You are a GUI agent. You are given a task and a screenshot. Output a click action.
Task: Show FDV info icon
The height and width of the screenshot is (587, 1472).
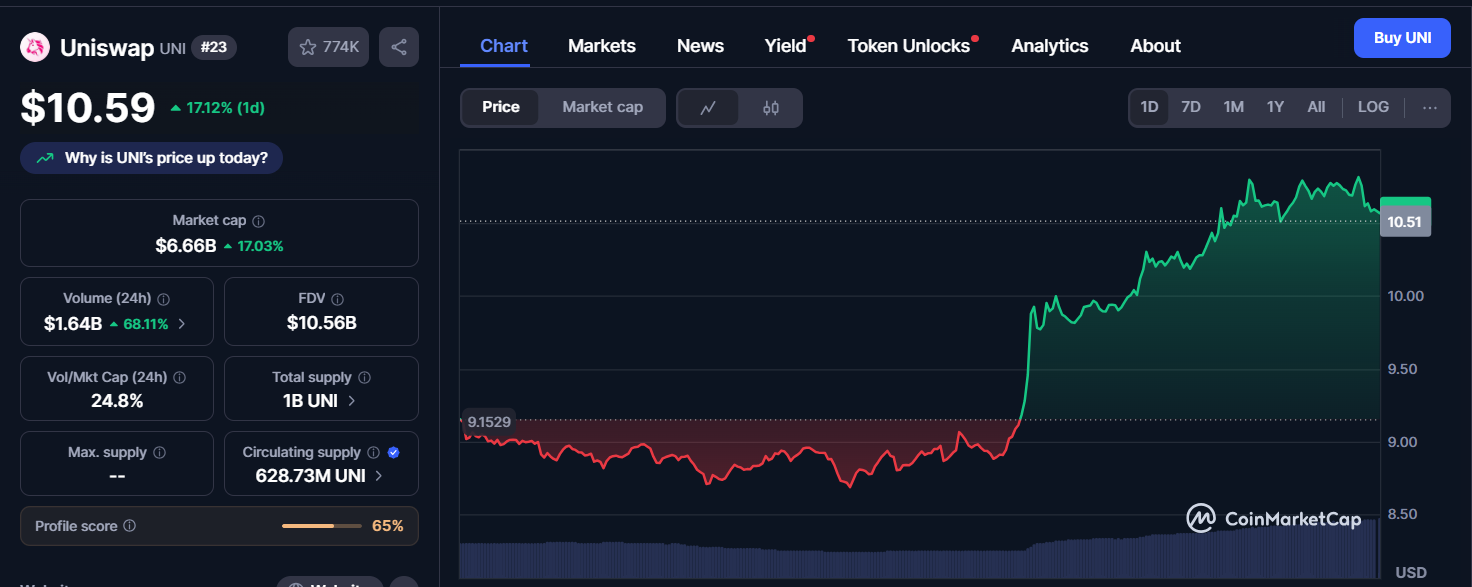[338, 299]
